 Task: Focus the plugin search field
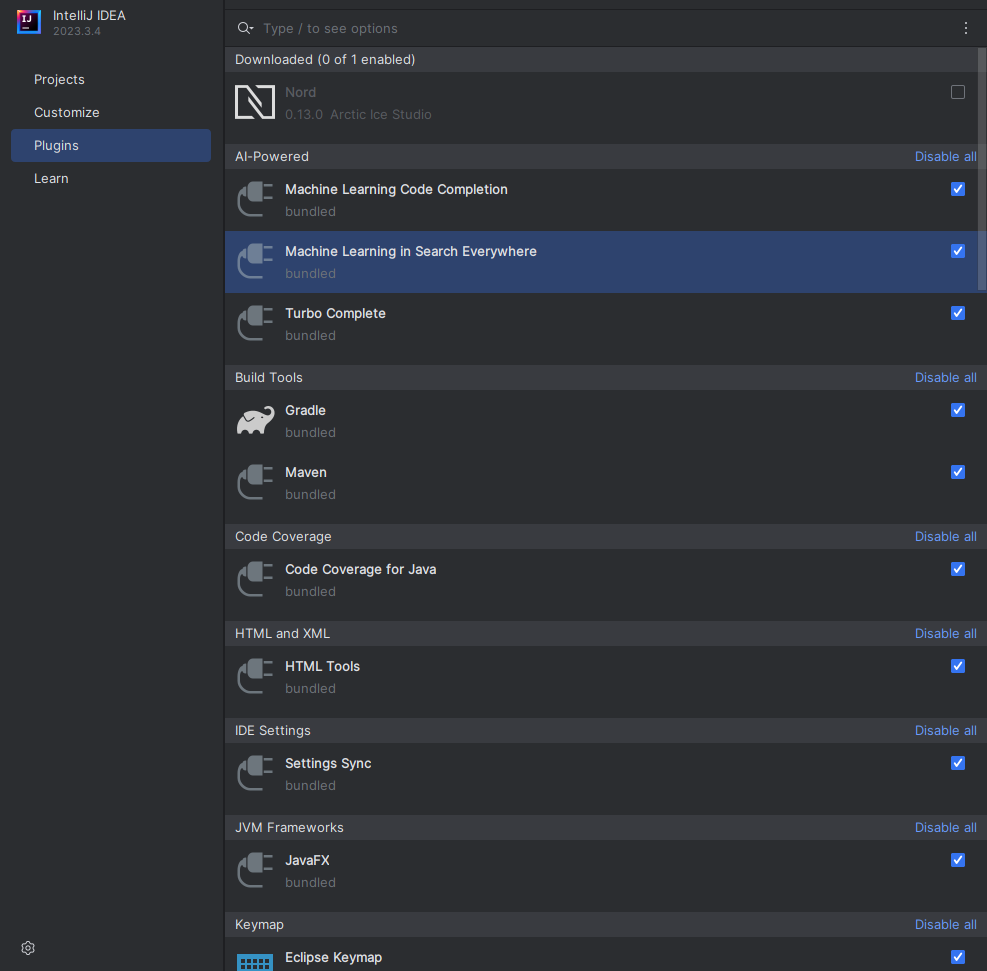pos(604,28)
